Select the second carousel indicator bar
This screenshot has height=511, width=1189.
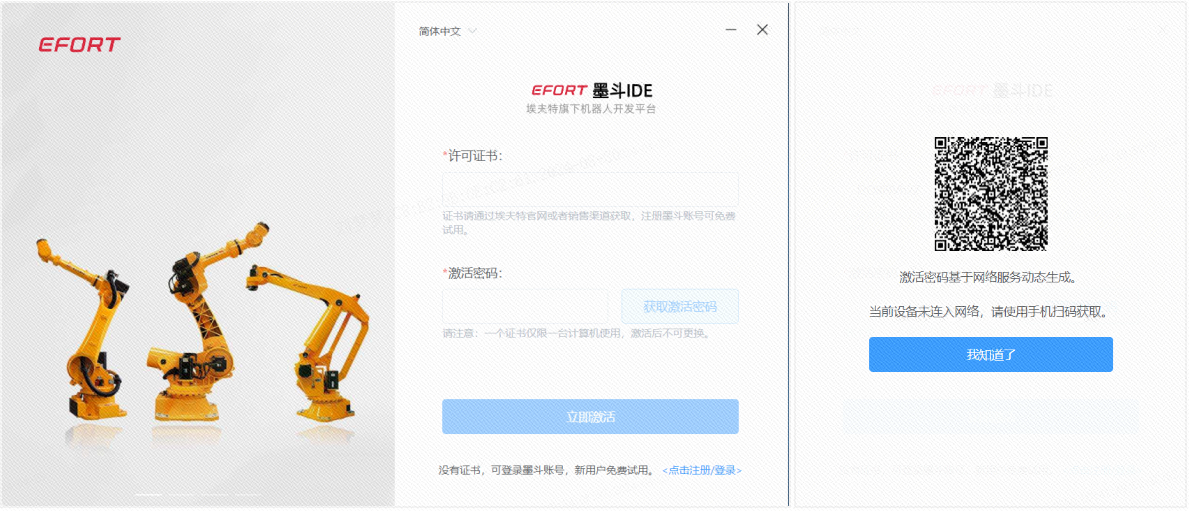pos(180,495)
